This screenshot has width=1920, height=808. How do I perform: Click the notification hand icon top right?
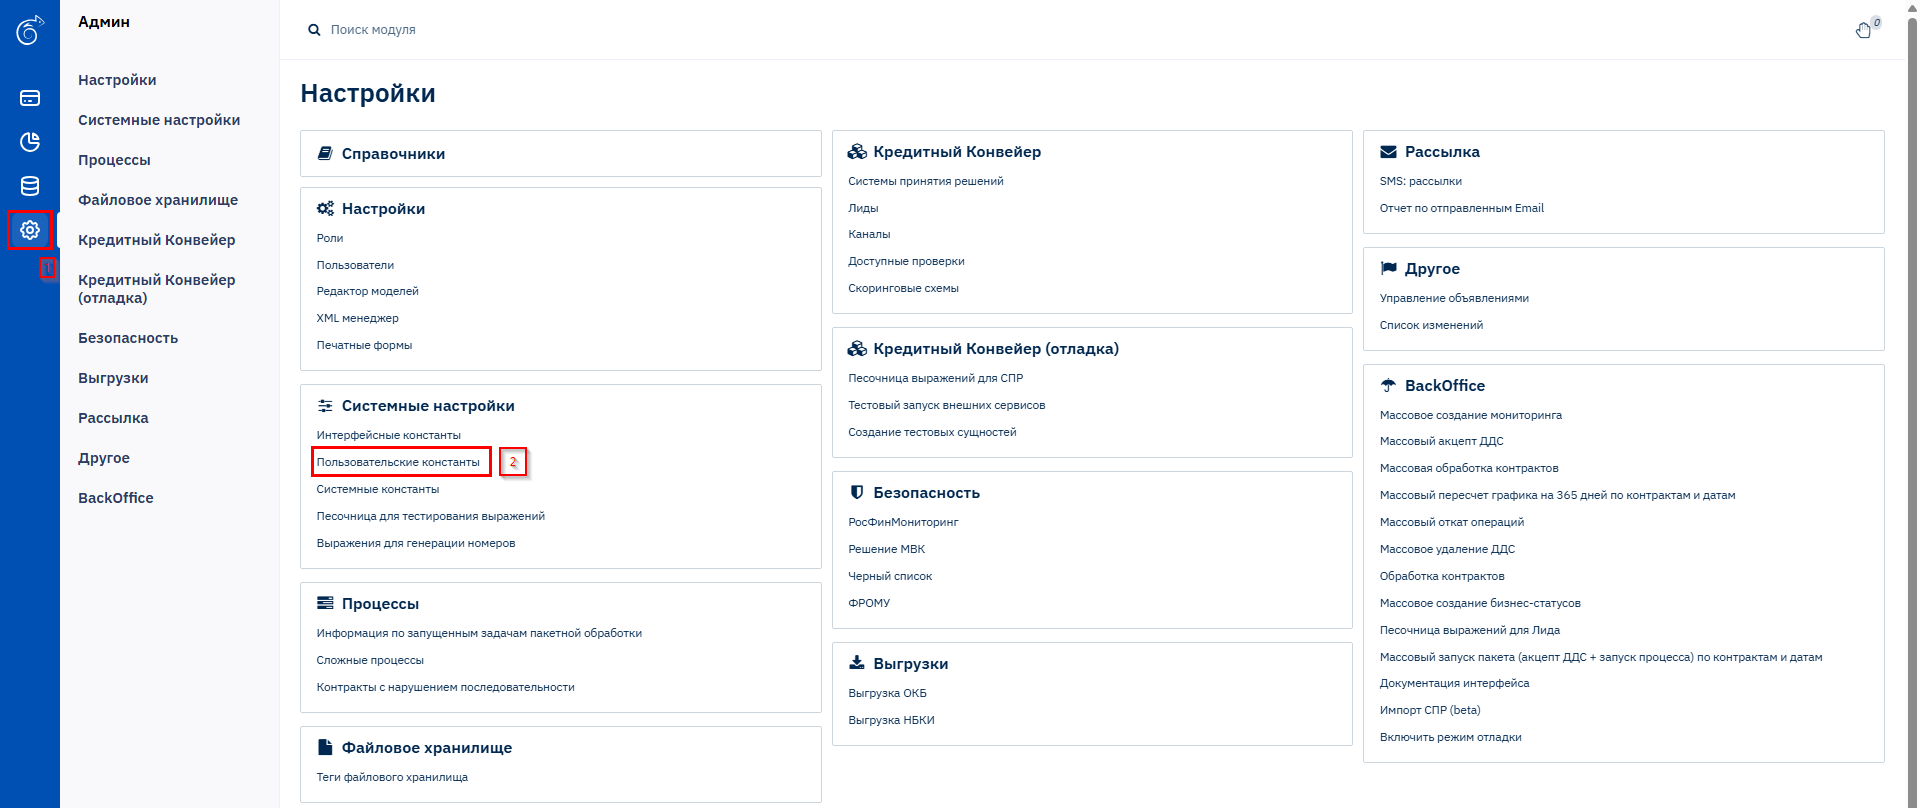(1864, 30)
